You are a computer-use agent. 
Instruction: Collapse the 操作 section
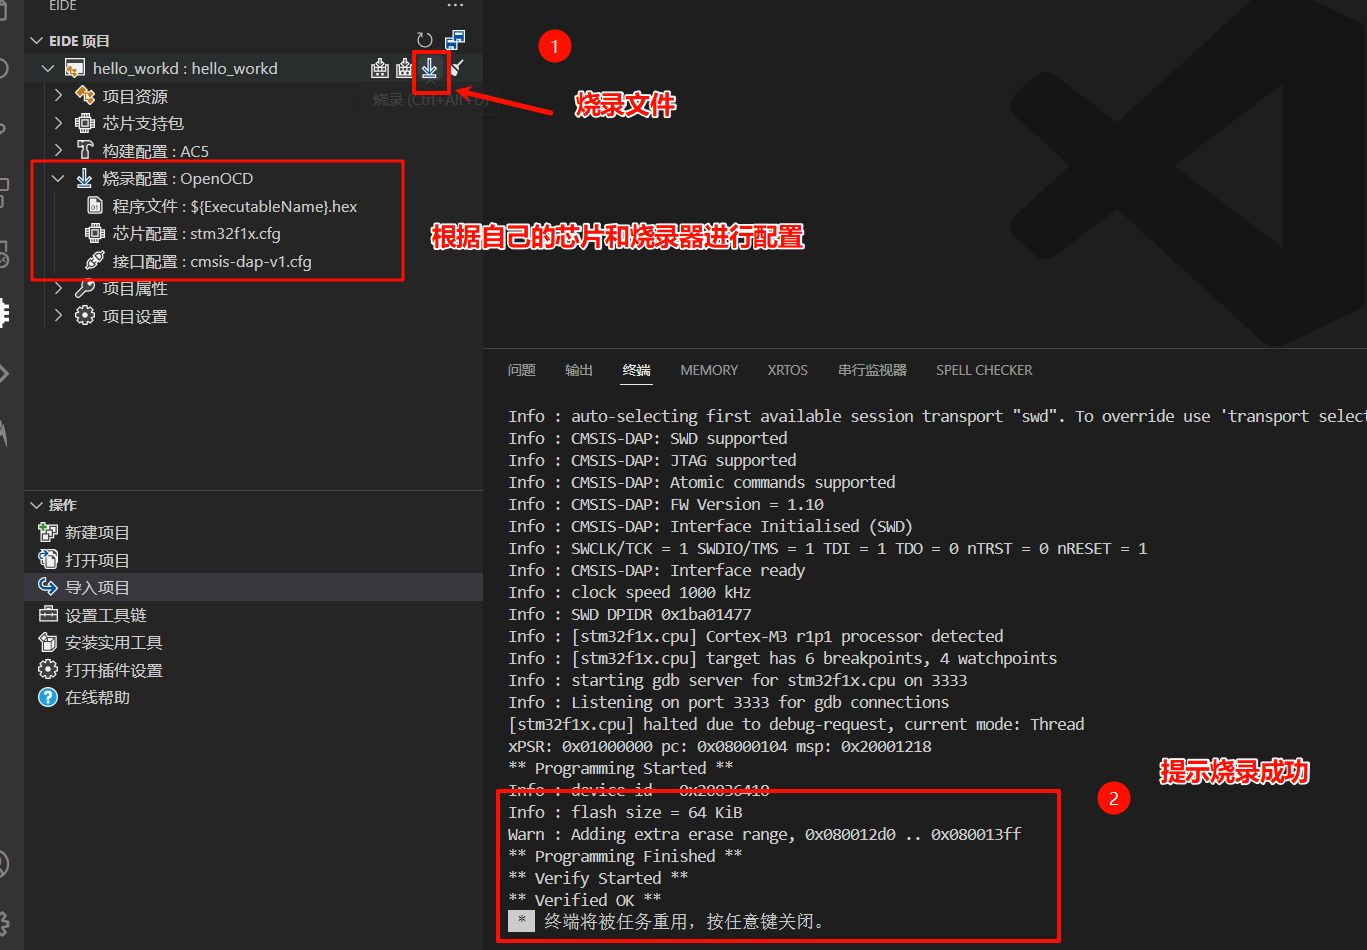pyautogui.click(x=37, y=505)
